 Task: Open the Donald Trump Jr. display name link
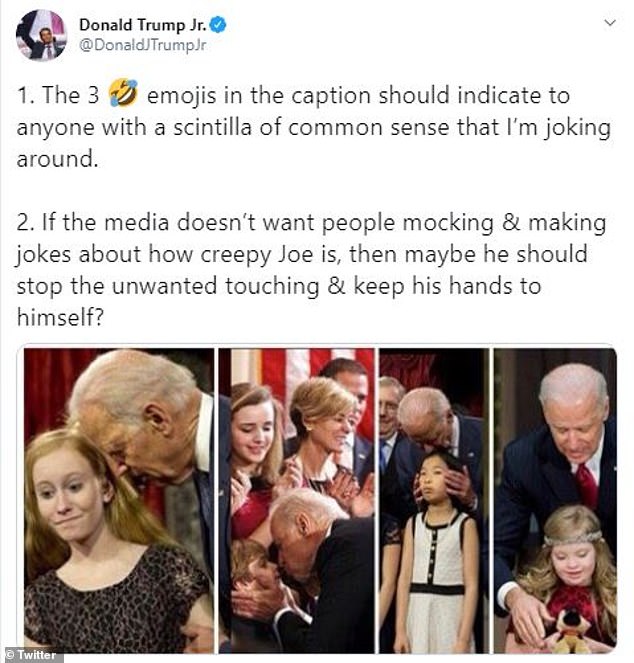coord(137,23)
